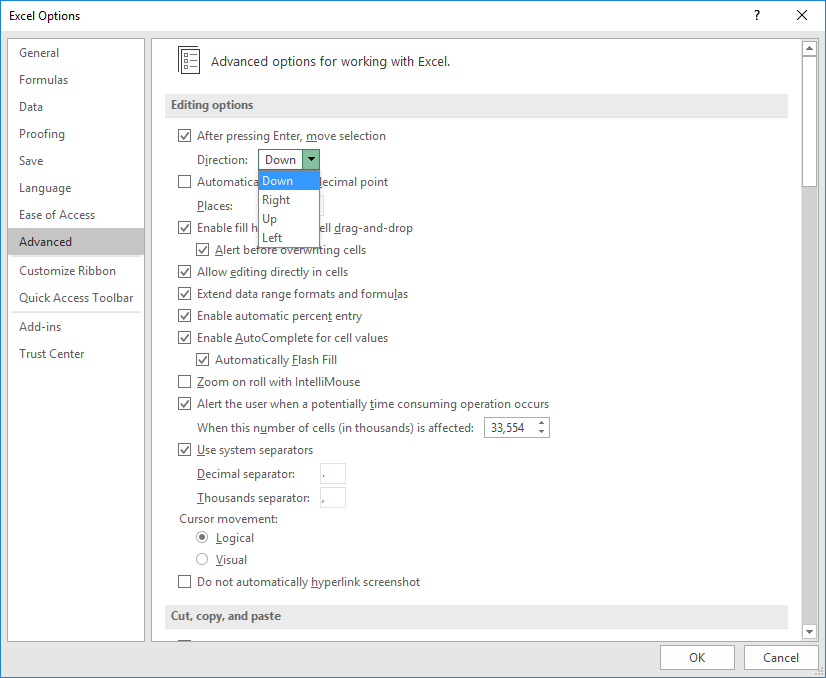Enable Zoom on roll with IntelliMouse
826x678 pixels.
tap(184, 382)
